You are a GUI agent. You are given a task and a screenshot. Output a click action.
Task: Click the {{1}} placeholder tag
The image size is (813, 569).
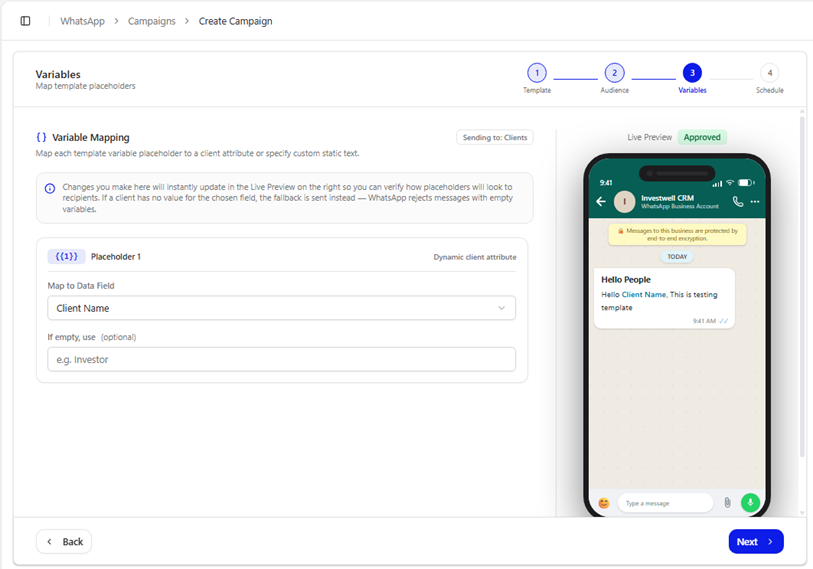[x=66, y=256]
